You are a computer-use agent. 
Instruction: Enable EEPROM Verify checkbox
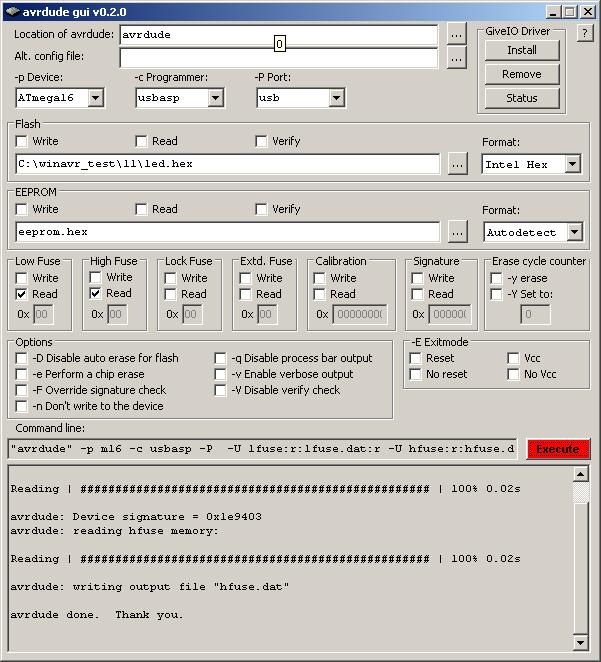[261, 209]
